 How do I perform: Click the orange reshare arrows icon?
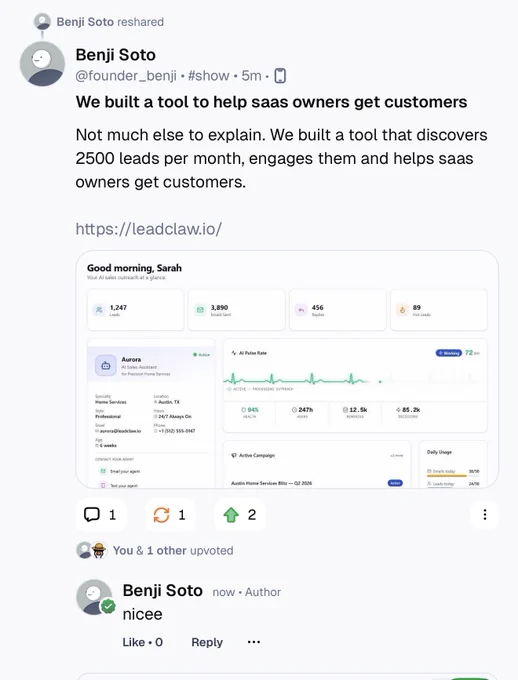(161, 515)
